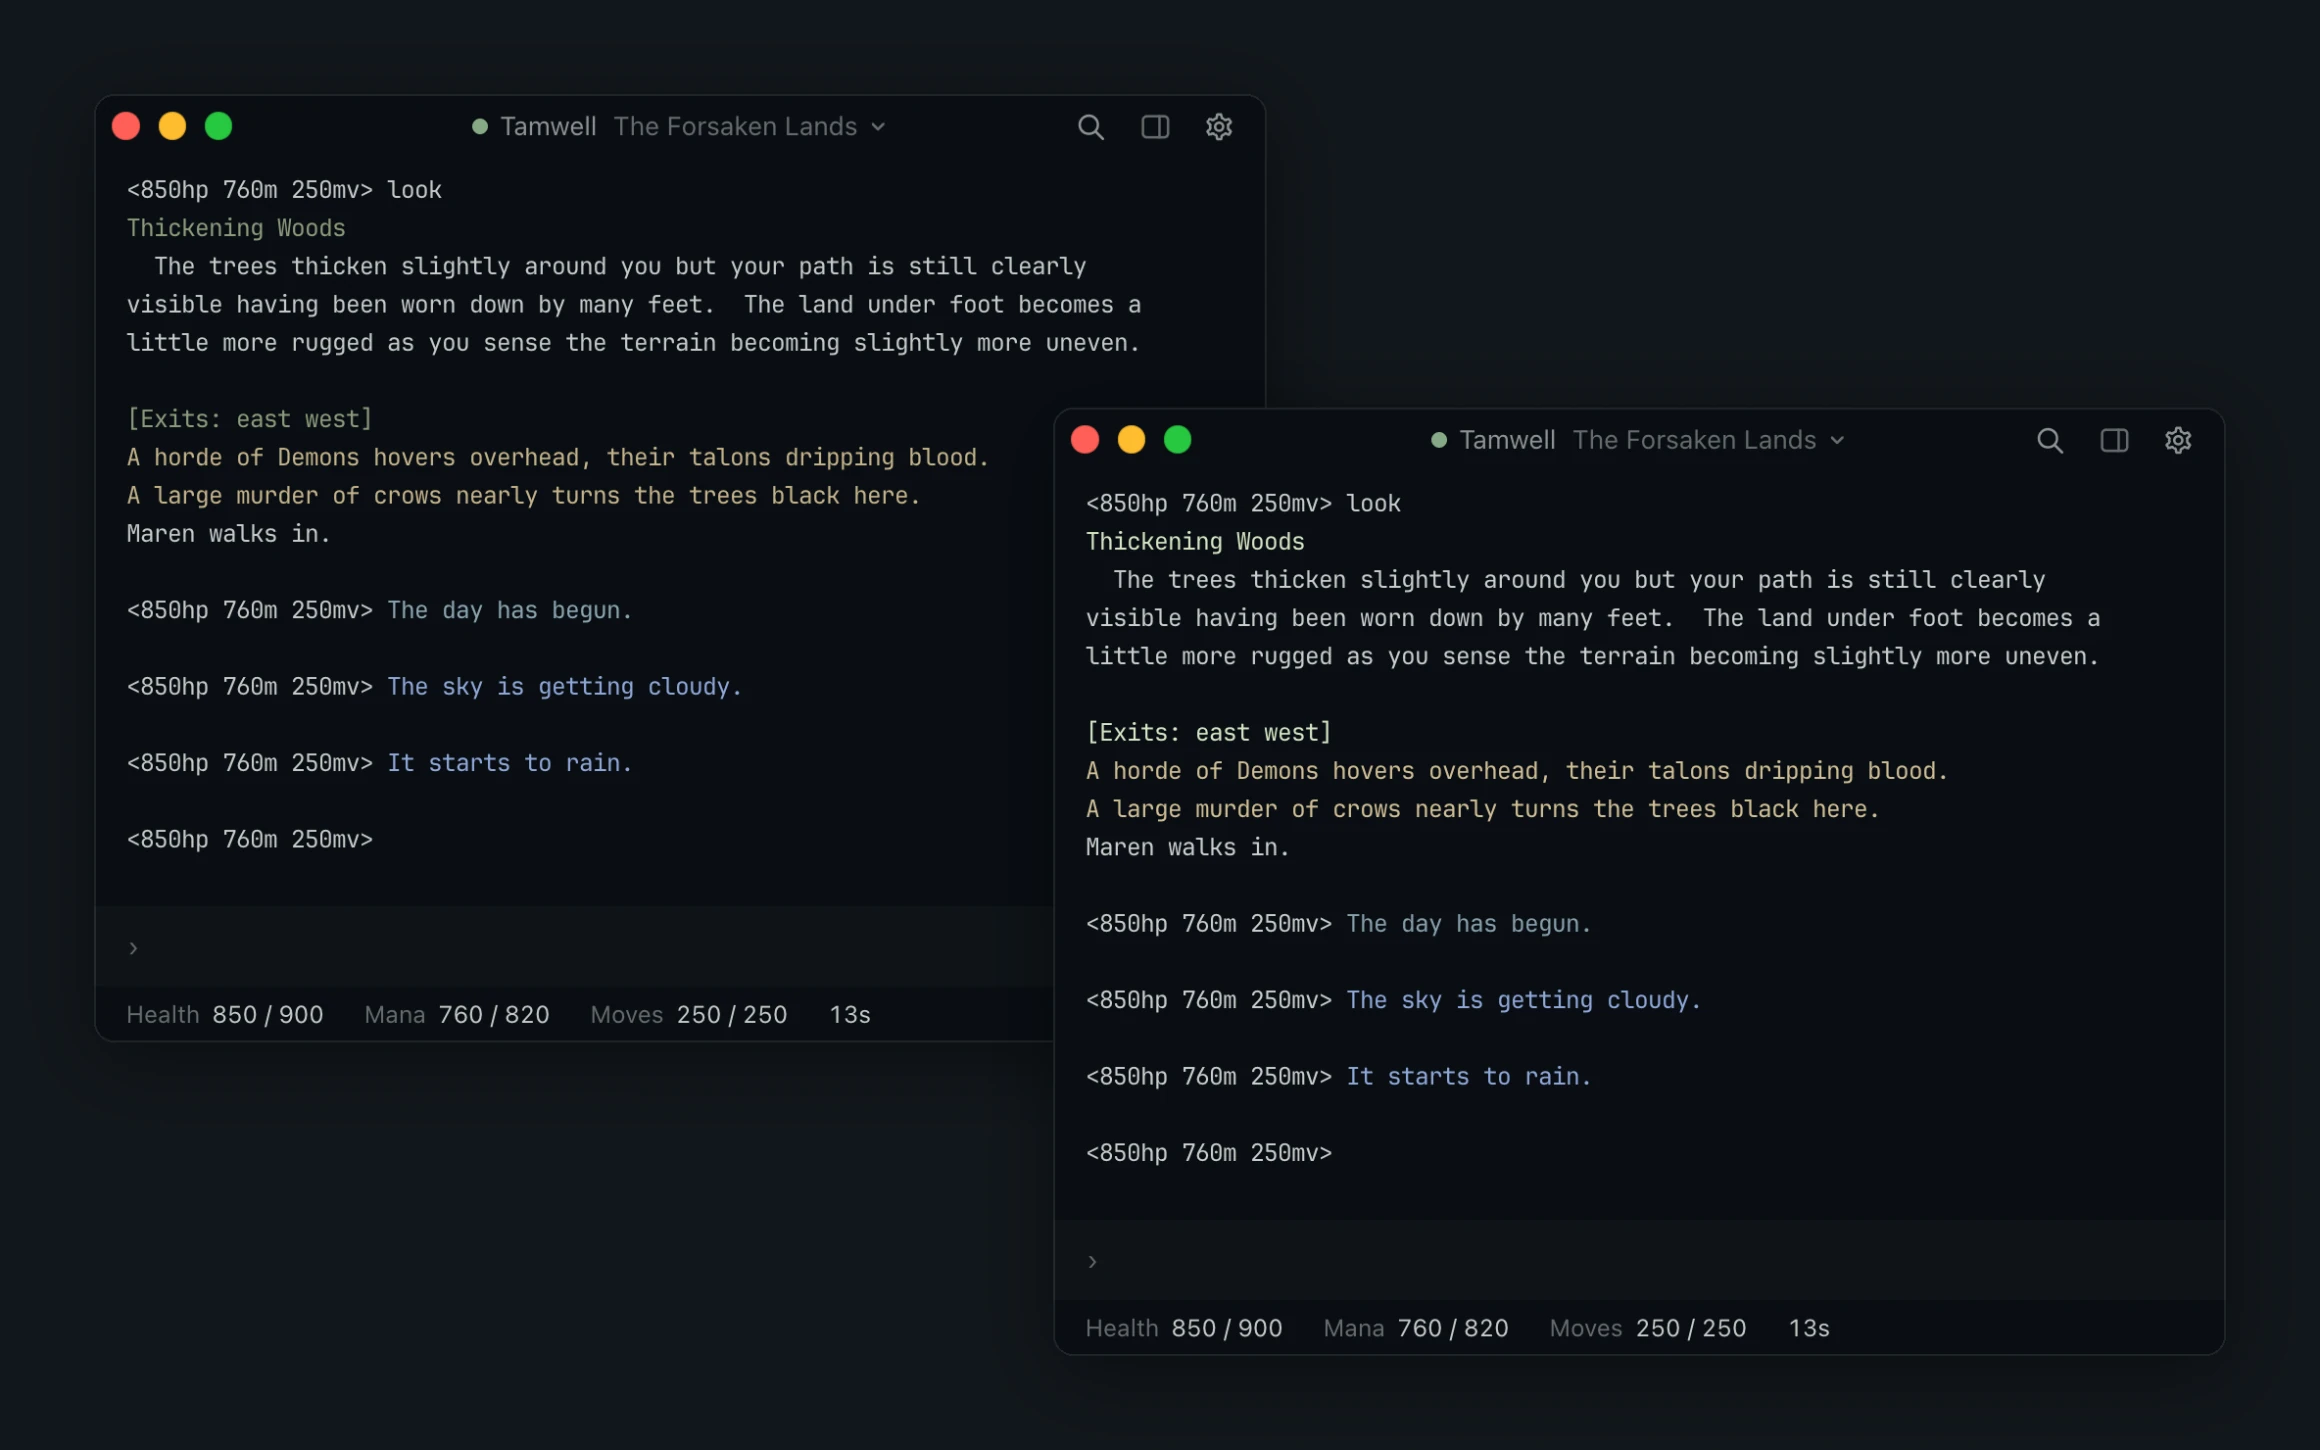Image resolution: width=2320 pixels, height=1450 pixels.
Task: Click the 13s timer in back window
Action: point(850,1014)
